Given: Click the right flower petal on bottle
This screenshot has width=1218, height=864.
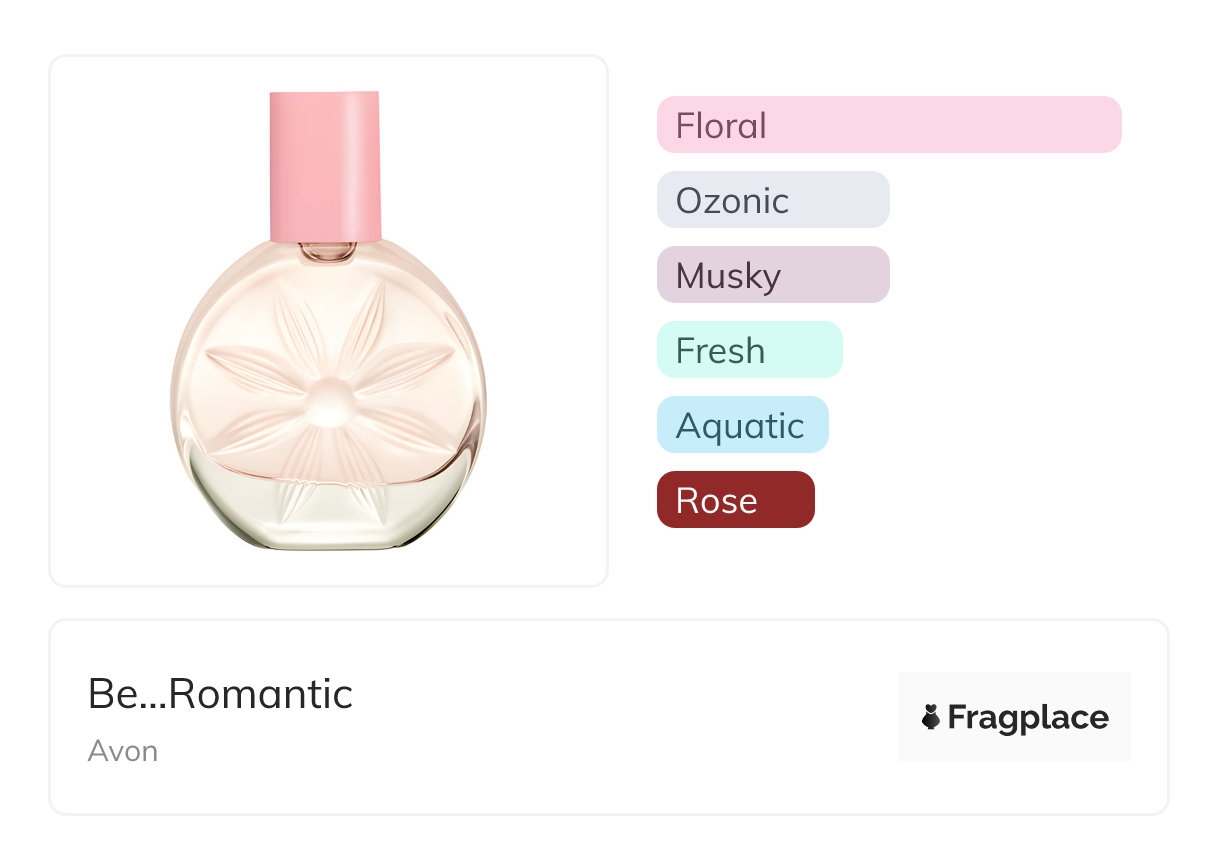Looking at the screenshot, I should click(405, 365).
